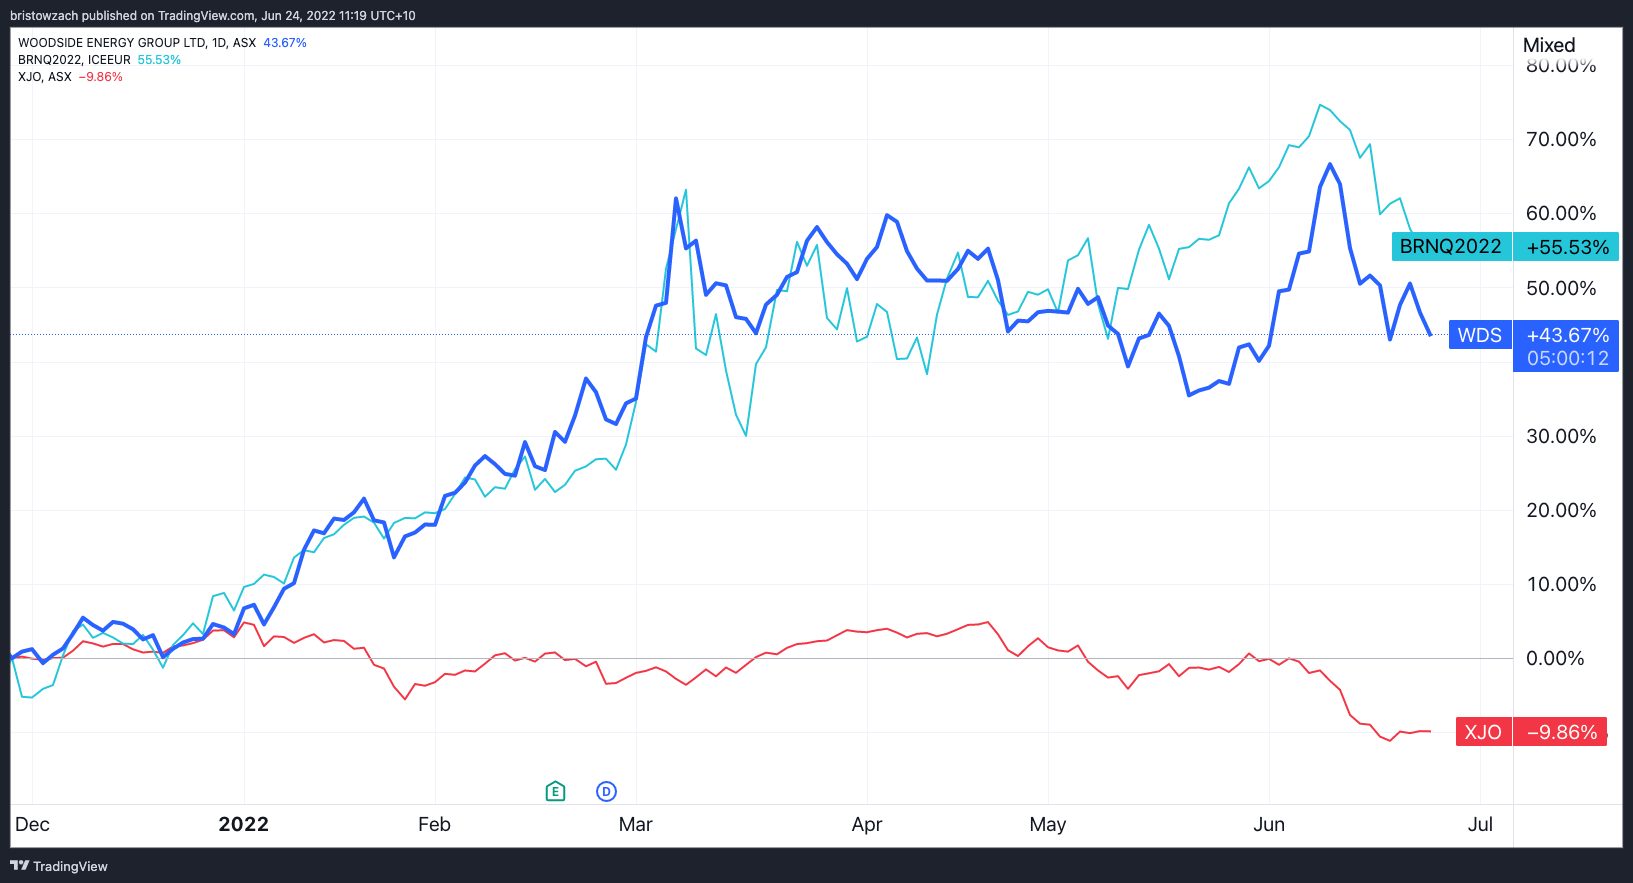Select the XJO price label
This screenshot has height=883, width=1633.
(x=1483, y=732)
